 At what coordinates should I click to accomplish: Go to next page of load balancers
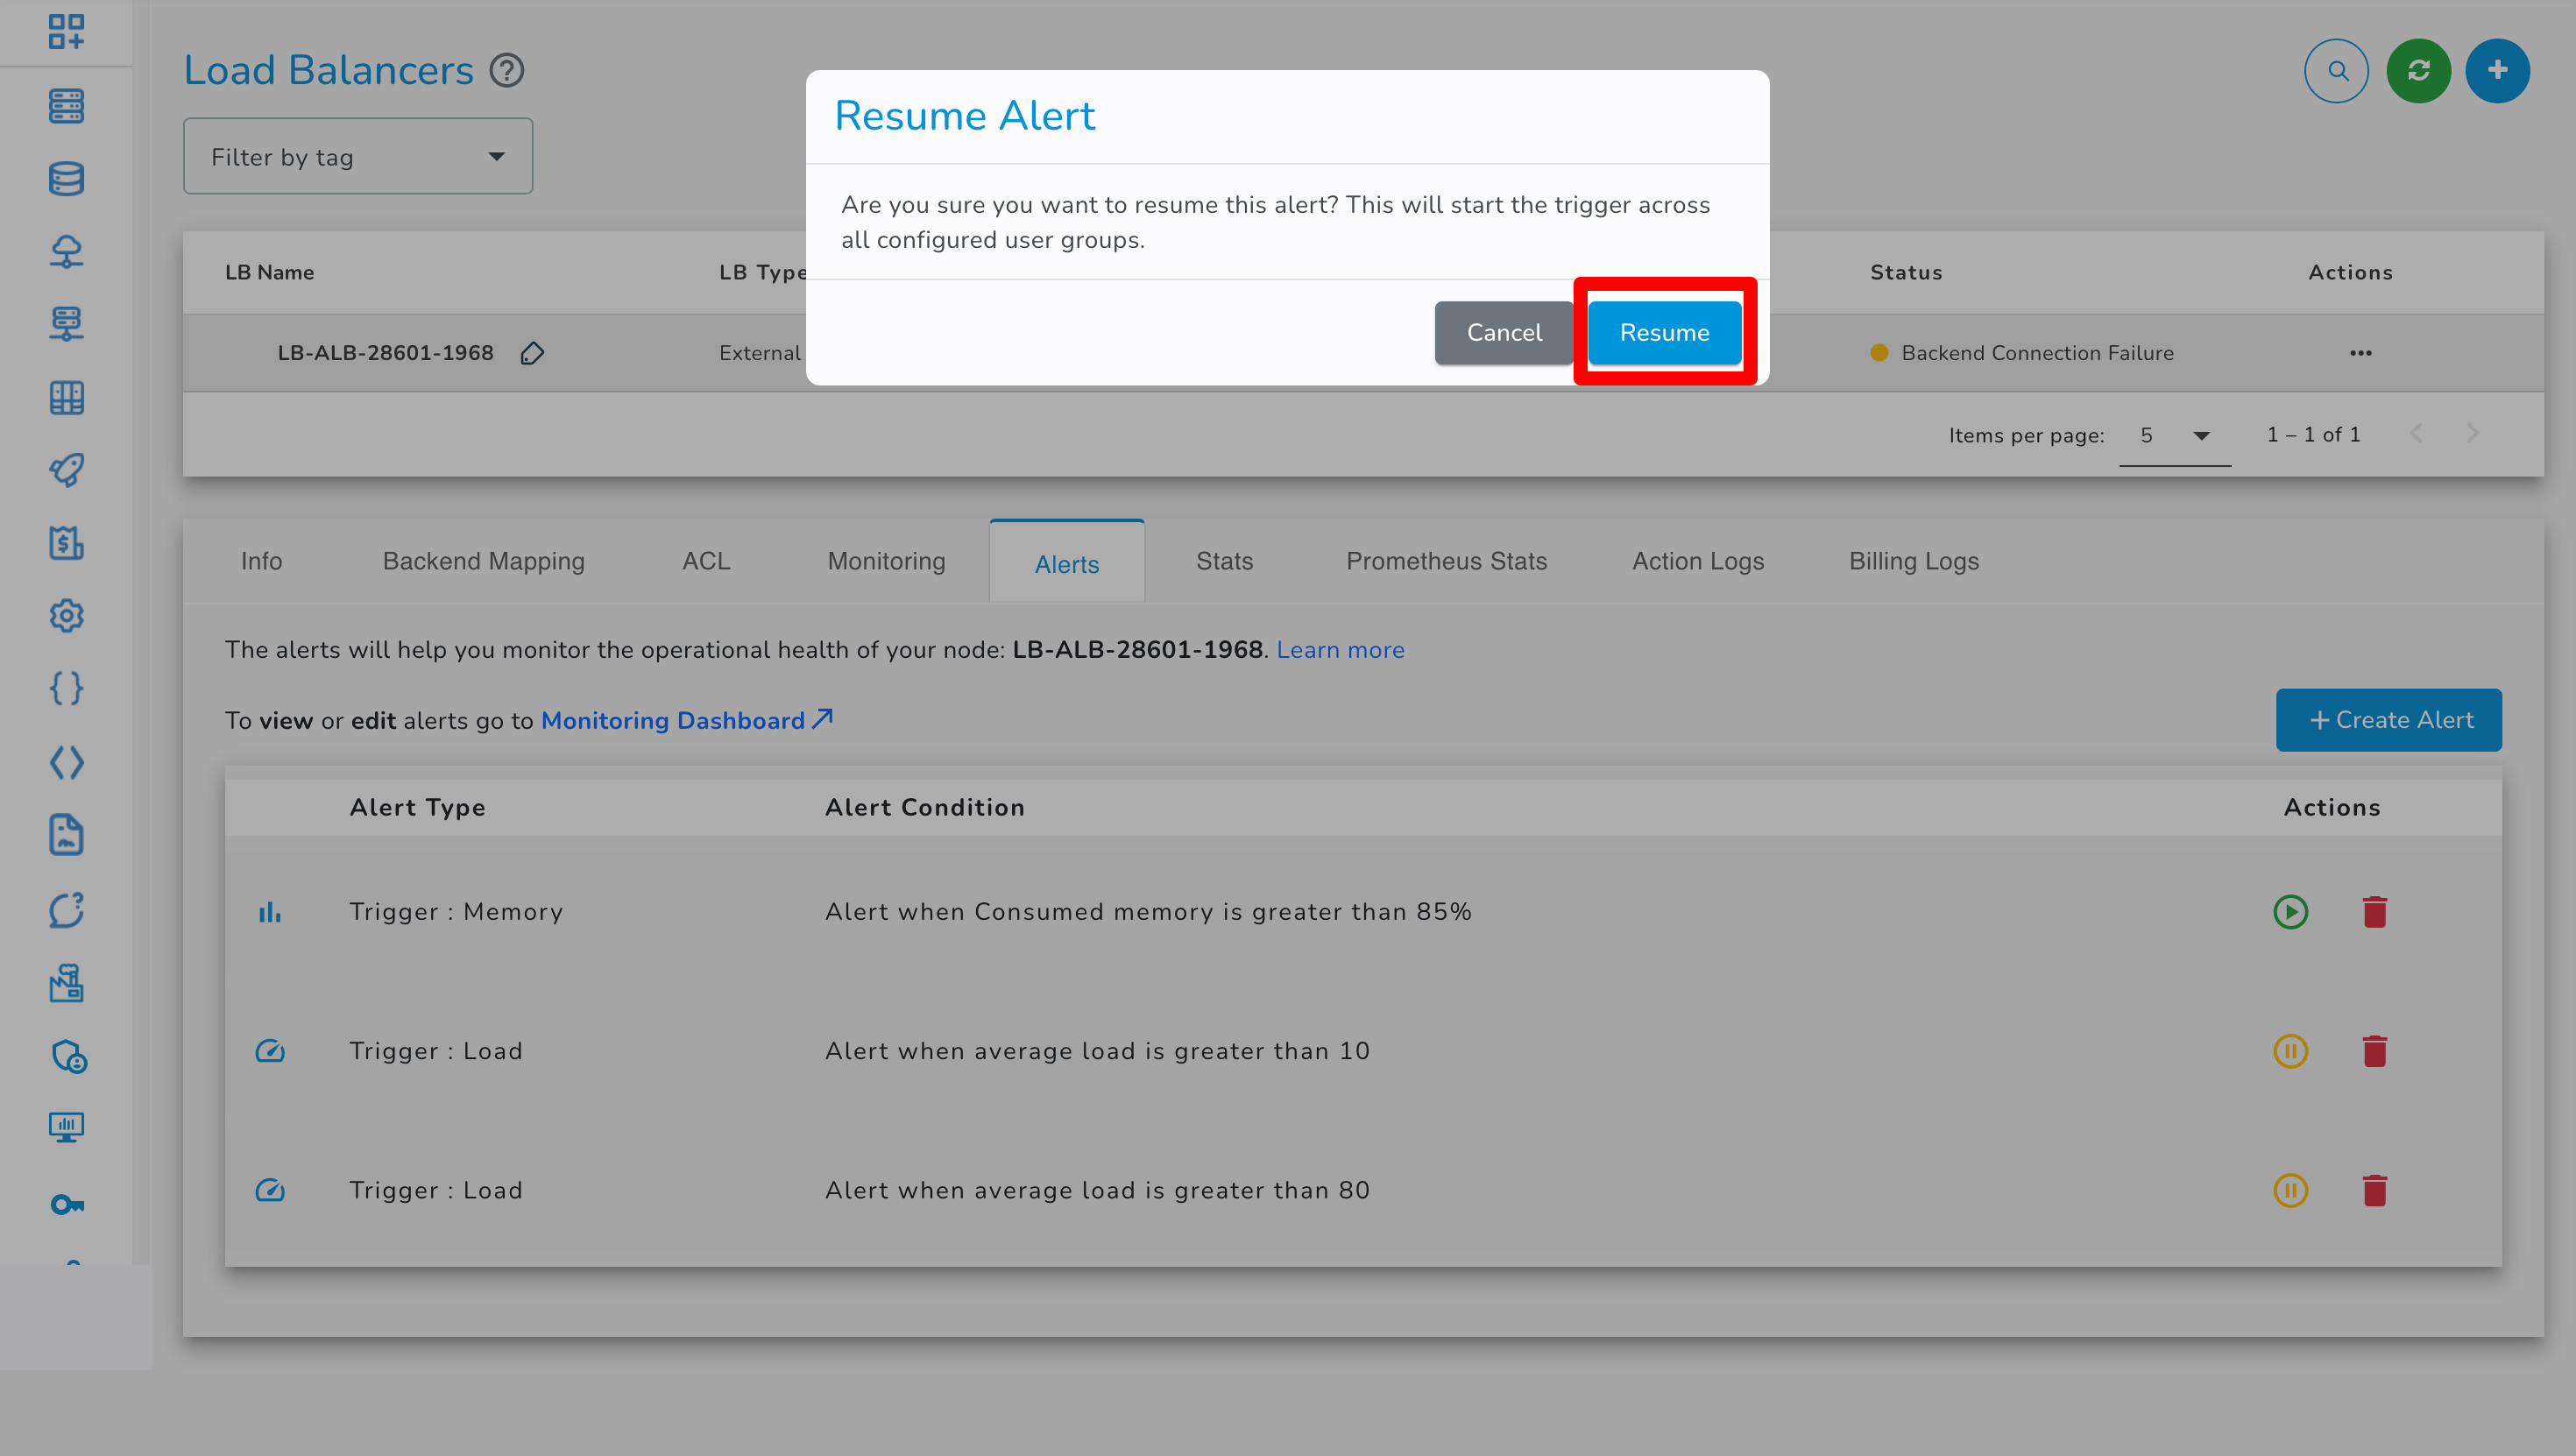[x=2472, y=434]
